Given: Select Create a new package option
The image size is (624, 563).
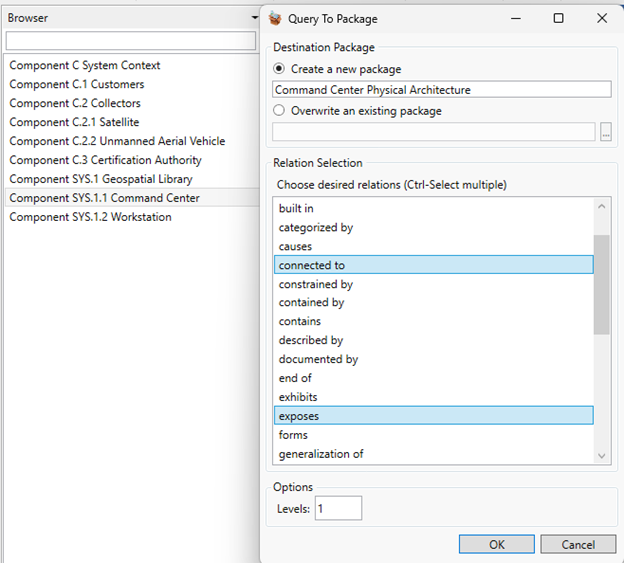Looking at the screenshot, I should (279, 69).
